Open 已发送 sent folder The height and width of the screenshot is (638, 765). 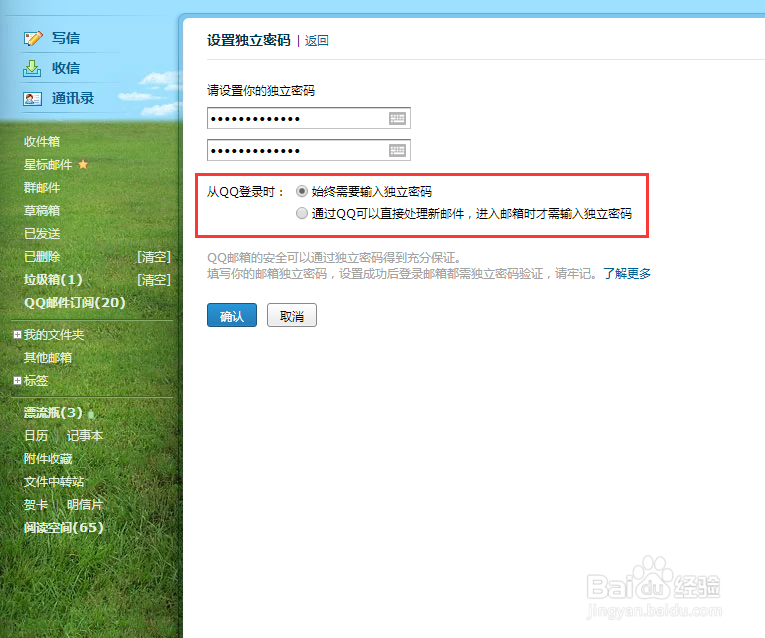tap(42, 234)
